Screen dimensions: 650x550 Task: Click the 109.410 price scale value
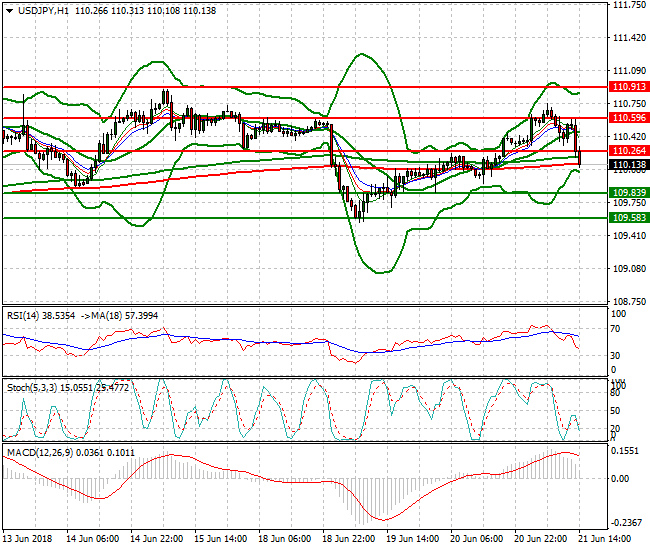[x=629, y=236]
